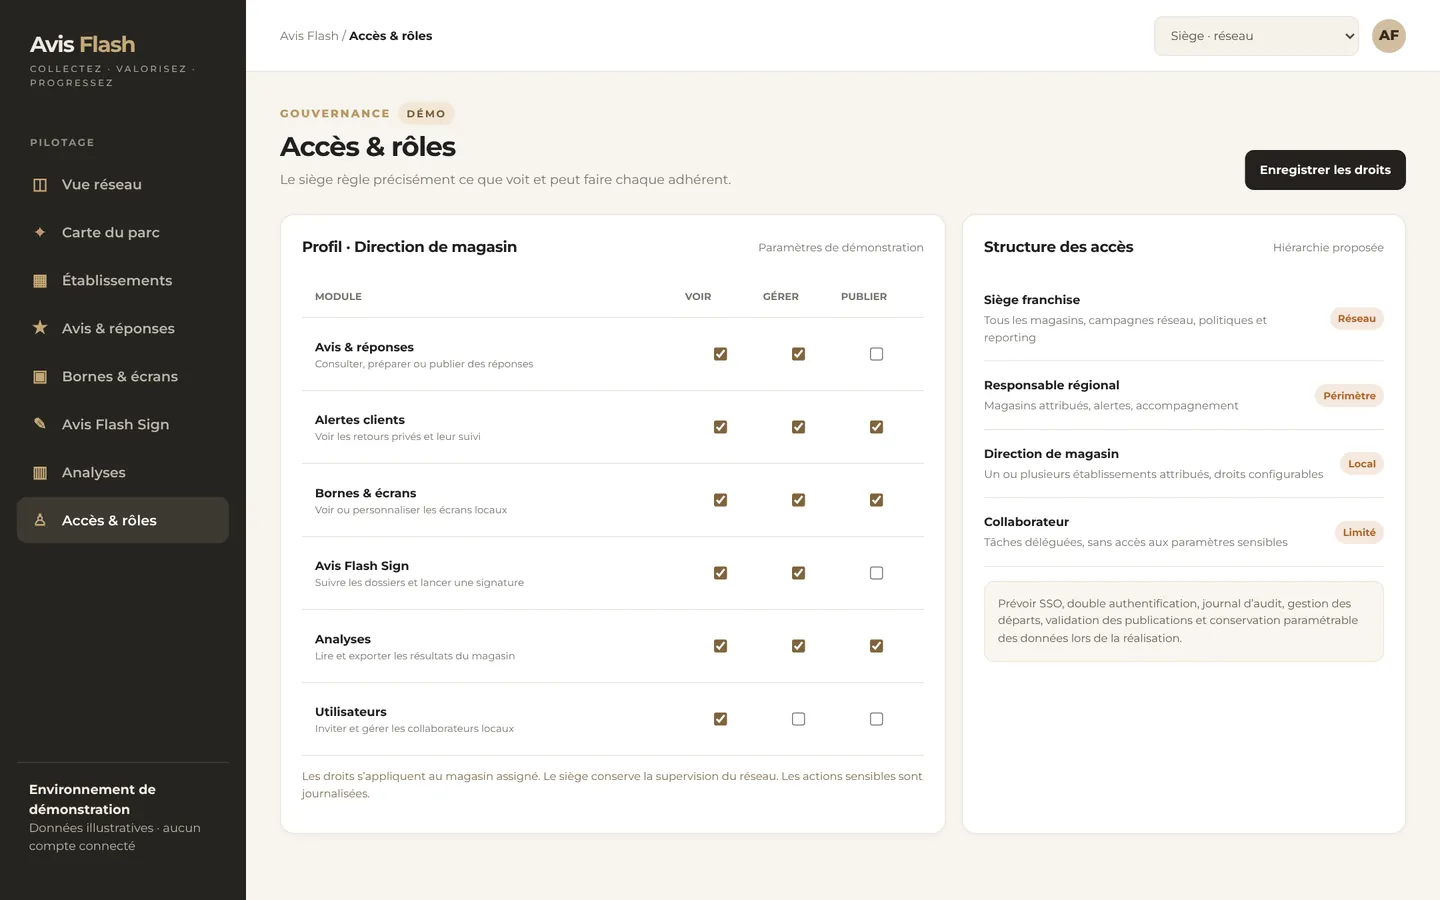Click the MODULE column header
Viewport: 1440px width, 900px height.
(338, 297)
